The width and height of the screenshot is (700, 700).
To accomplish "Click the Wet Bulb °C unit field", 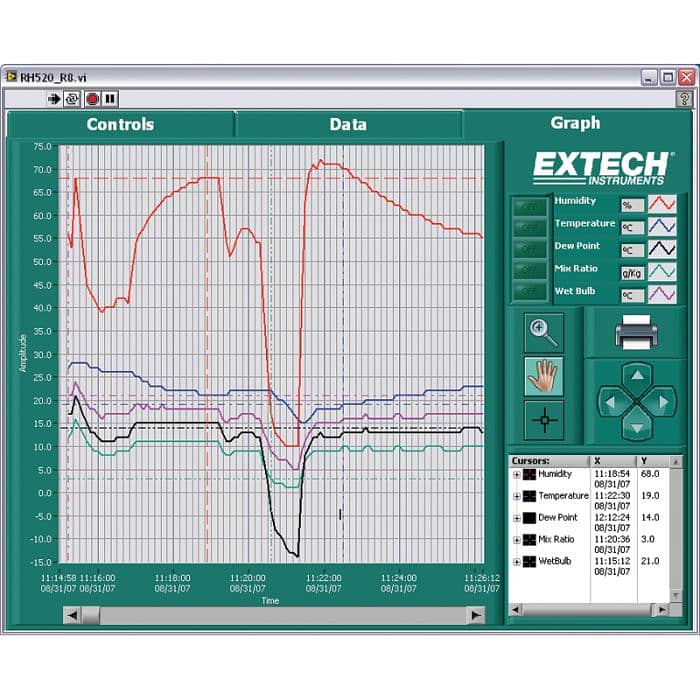I will tap(633, 296).
